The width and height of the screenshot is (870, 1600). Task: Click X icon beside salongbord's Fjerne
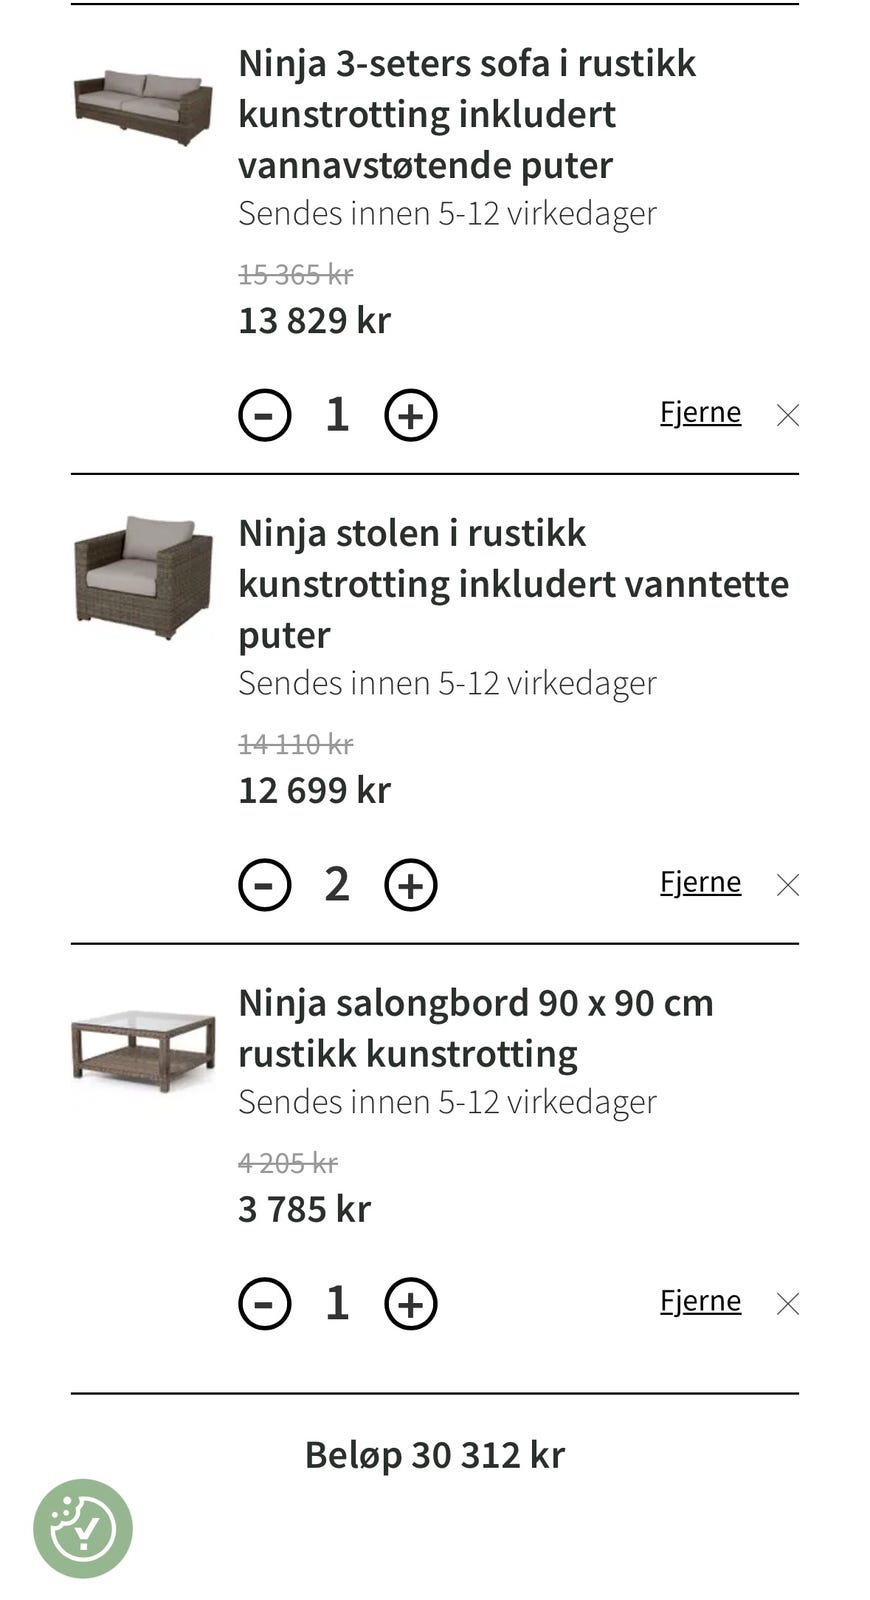[788, 1304]
